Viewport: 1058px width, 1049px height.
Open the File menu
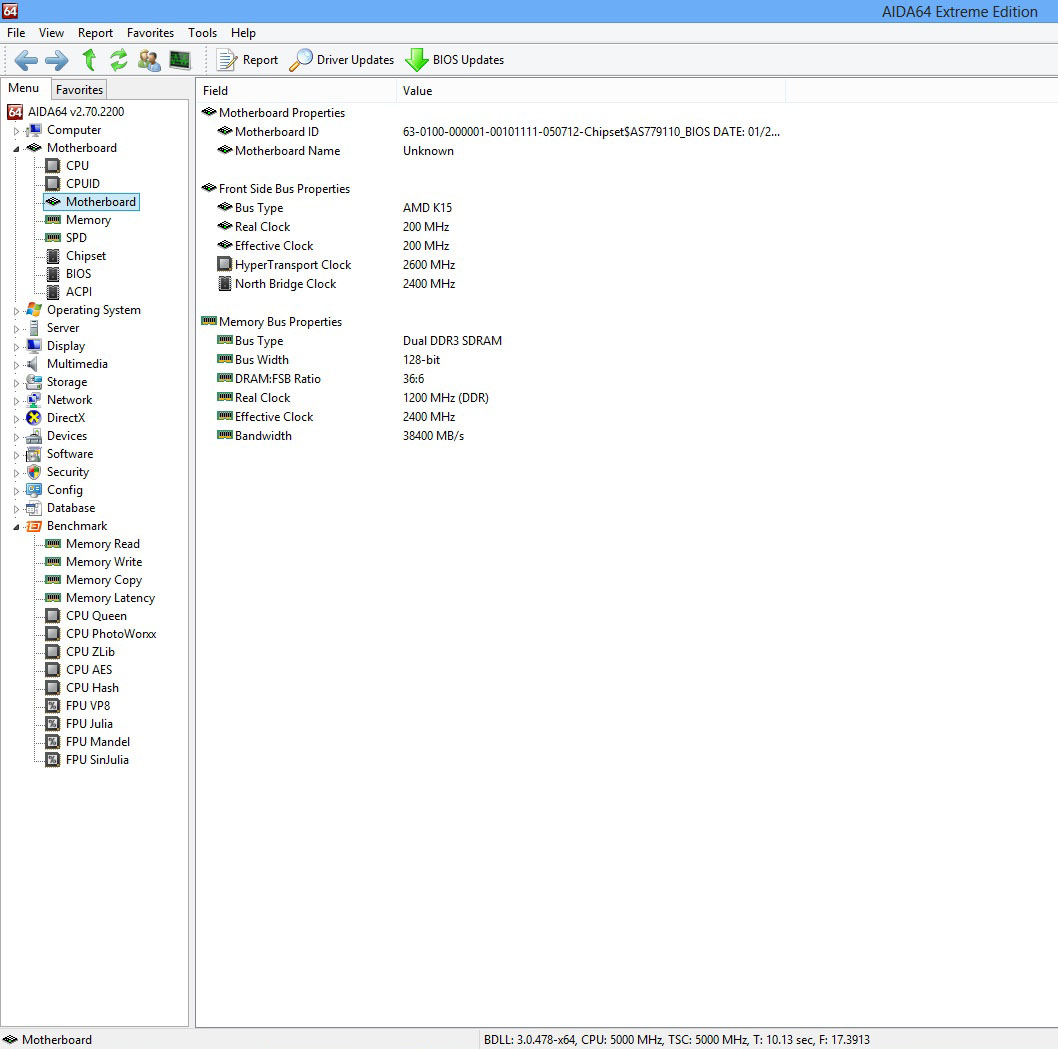(x=16, y=33)
